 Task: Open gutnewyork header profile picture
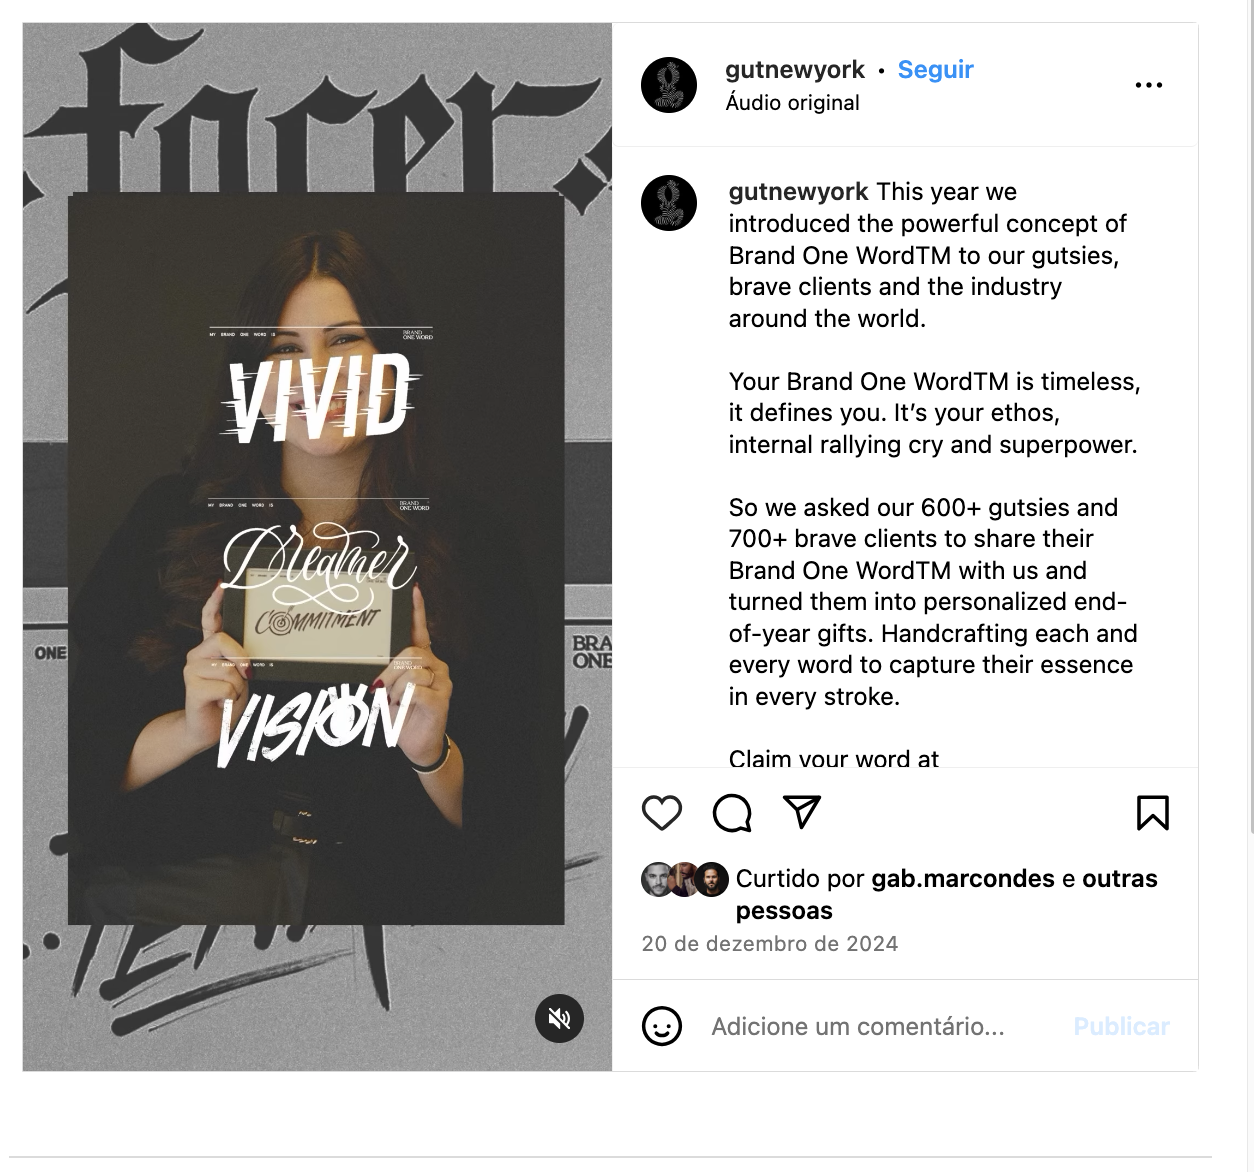pyautogui.click(x=668, y=85)
